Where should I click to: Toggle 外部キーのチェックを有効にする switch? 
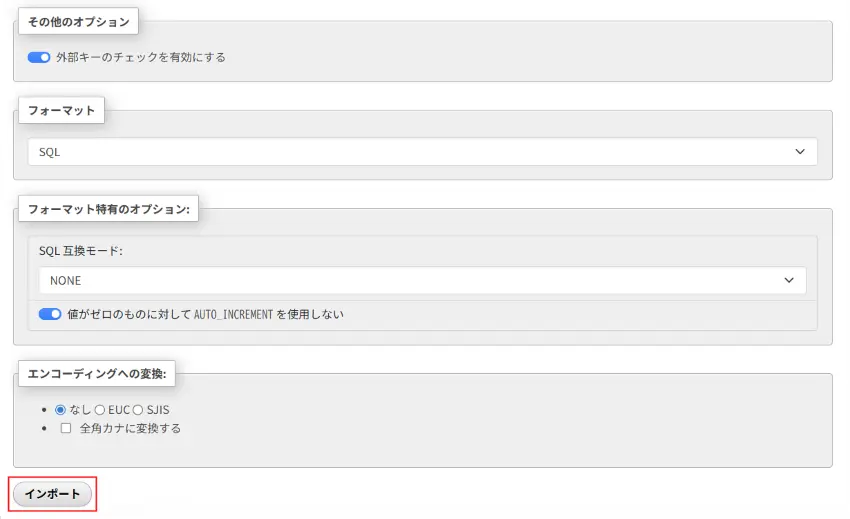(x=38, y=57)
